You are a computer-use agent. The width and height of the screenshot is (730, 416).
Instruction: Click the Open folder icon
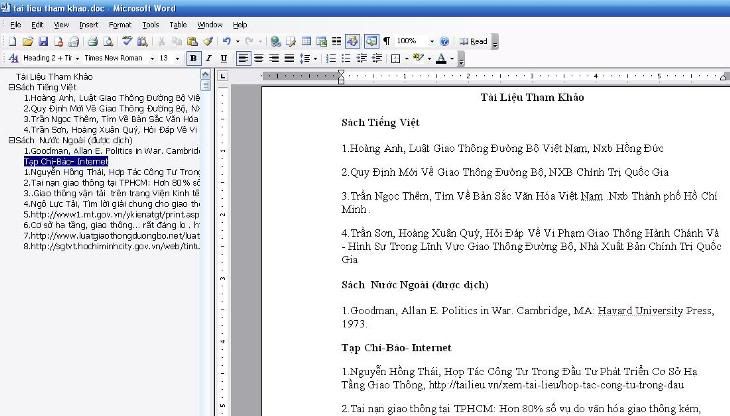pyautogui.click(x=28, y=41)
